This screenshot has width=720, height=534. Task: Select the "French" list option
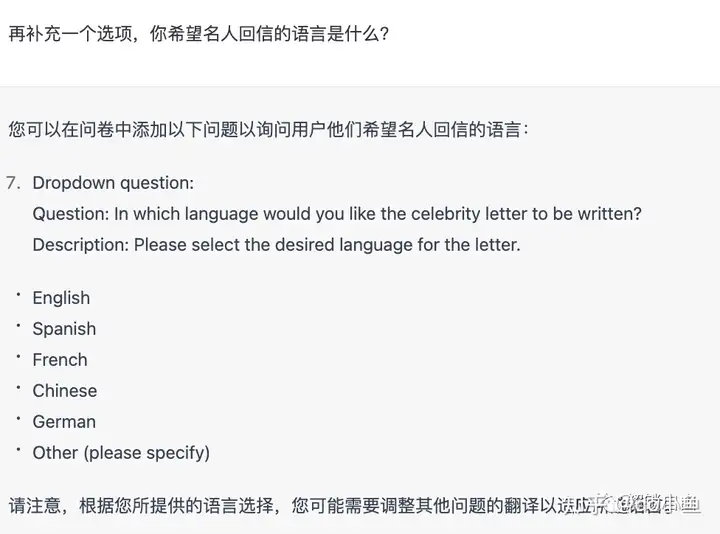click(60, 360)
